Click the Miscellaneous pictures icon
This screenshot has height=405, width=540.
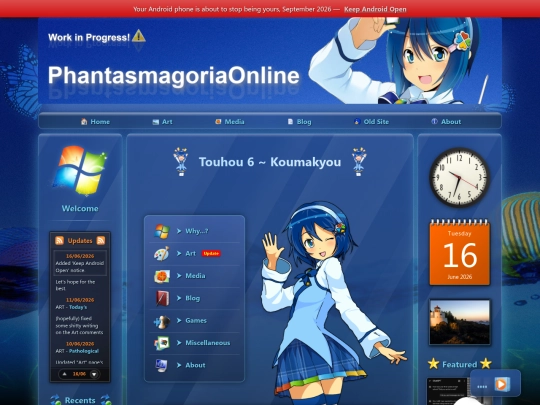(x=162, y=343)
